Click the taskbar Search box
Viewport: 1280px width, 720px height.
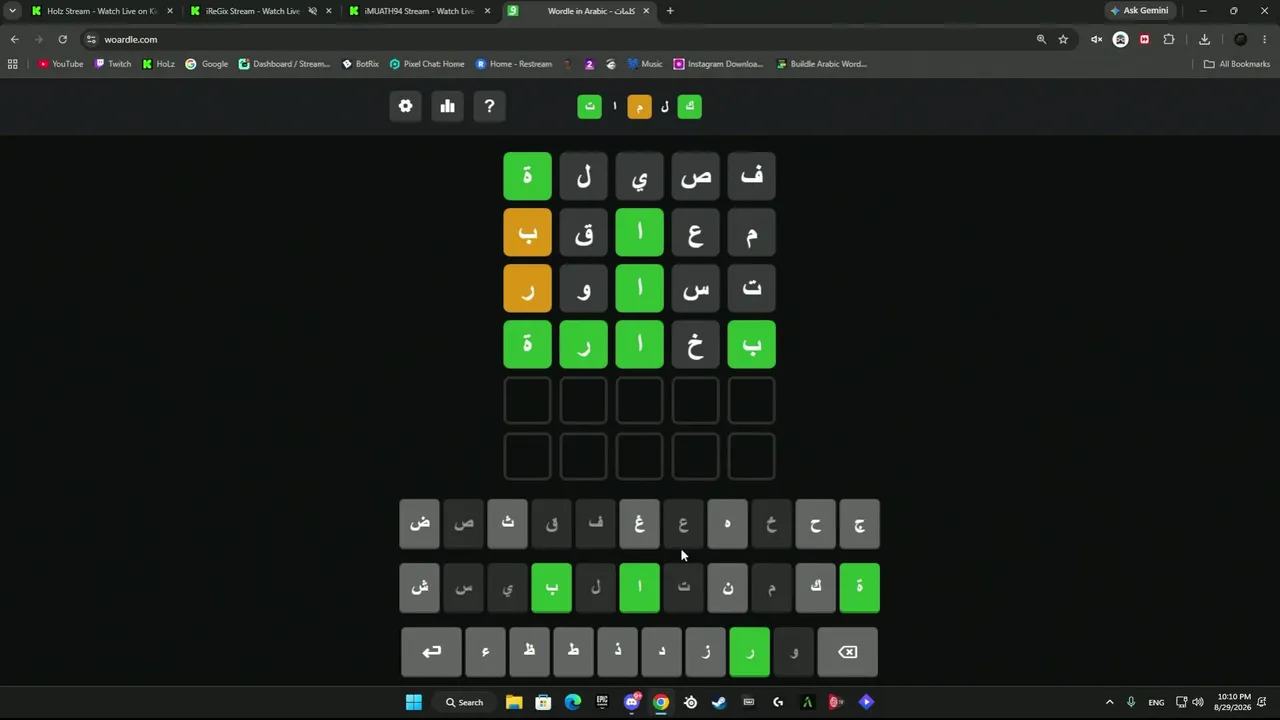[465, 702]
